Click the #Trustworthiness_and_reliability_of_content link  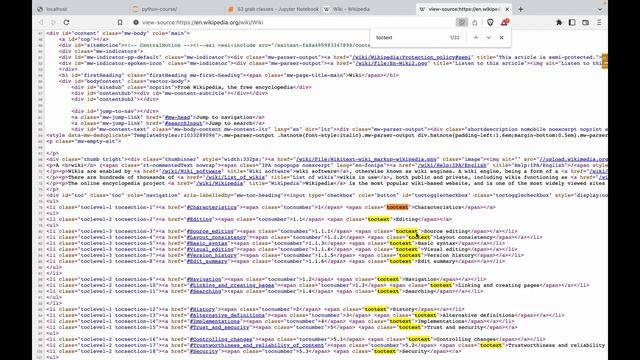click(257, 345)
